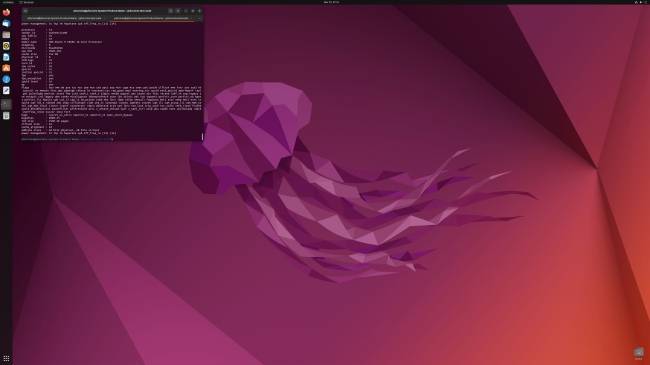The width and height of the screenshot is (650, 365).
Task: Open the Home folder desktop icon
Action: coord(639,353)
